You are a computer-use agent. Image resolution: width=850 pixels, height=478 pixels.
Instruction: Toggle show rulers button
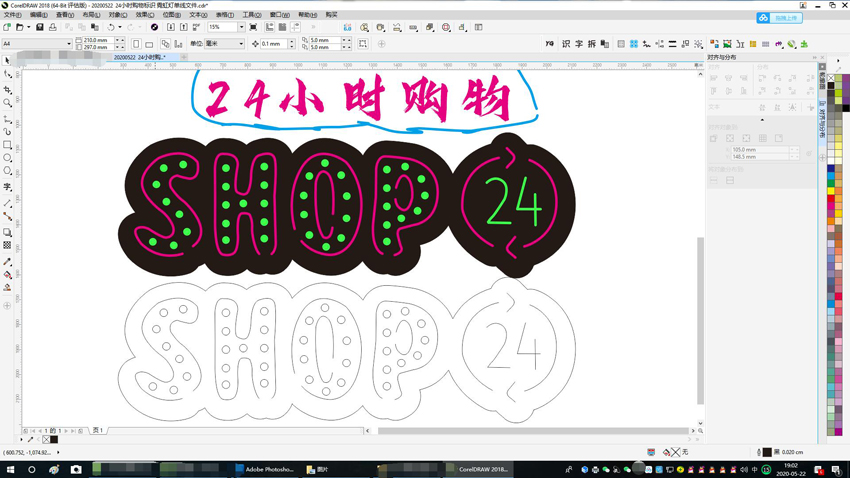pyautogui.click(x=269, y=27)
